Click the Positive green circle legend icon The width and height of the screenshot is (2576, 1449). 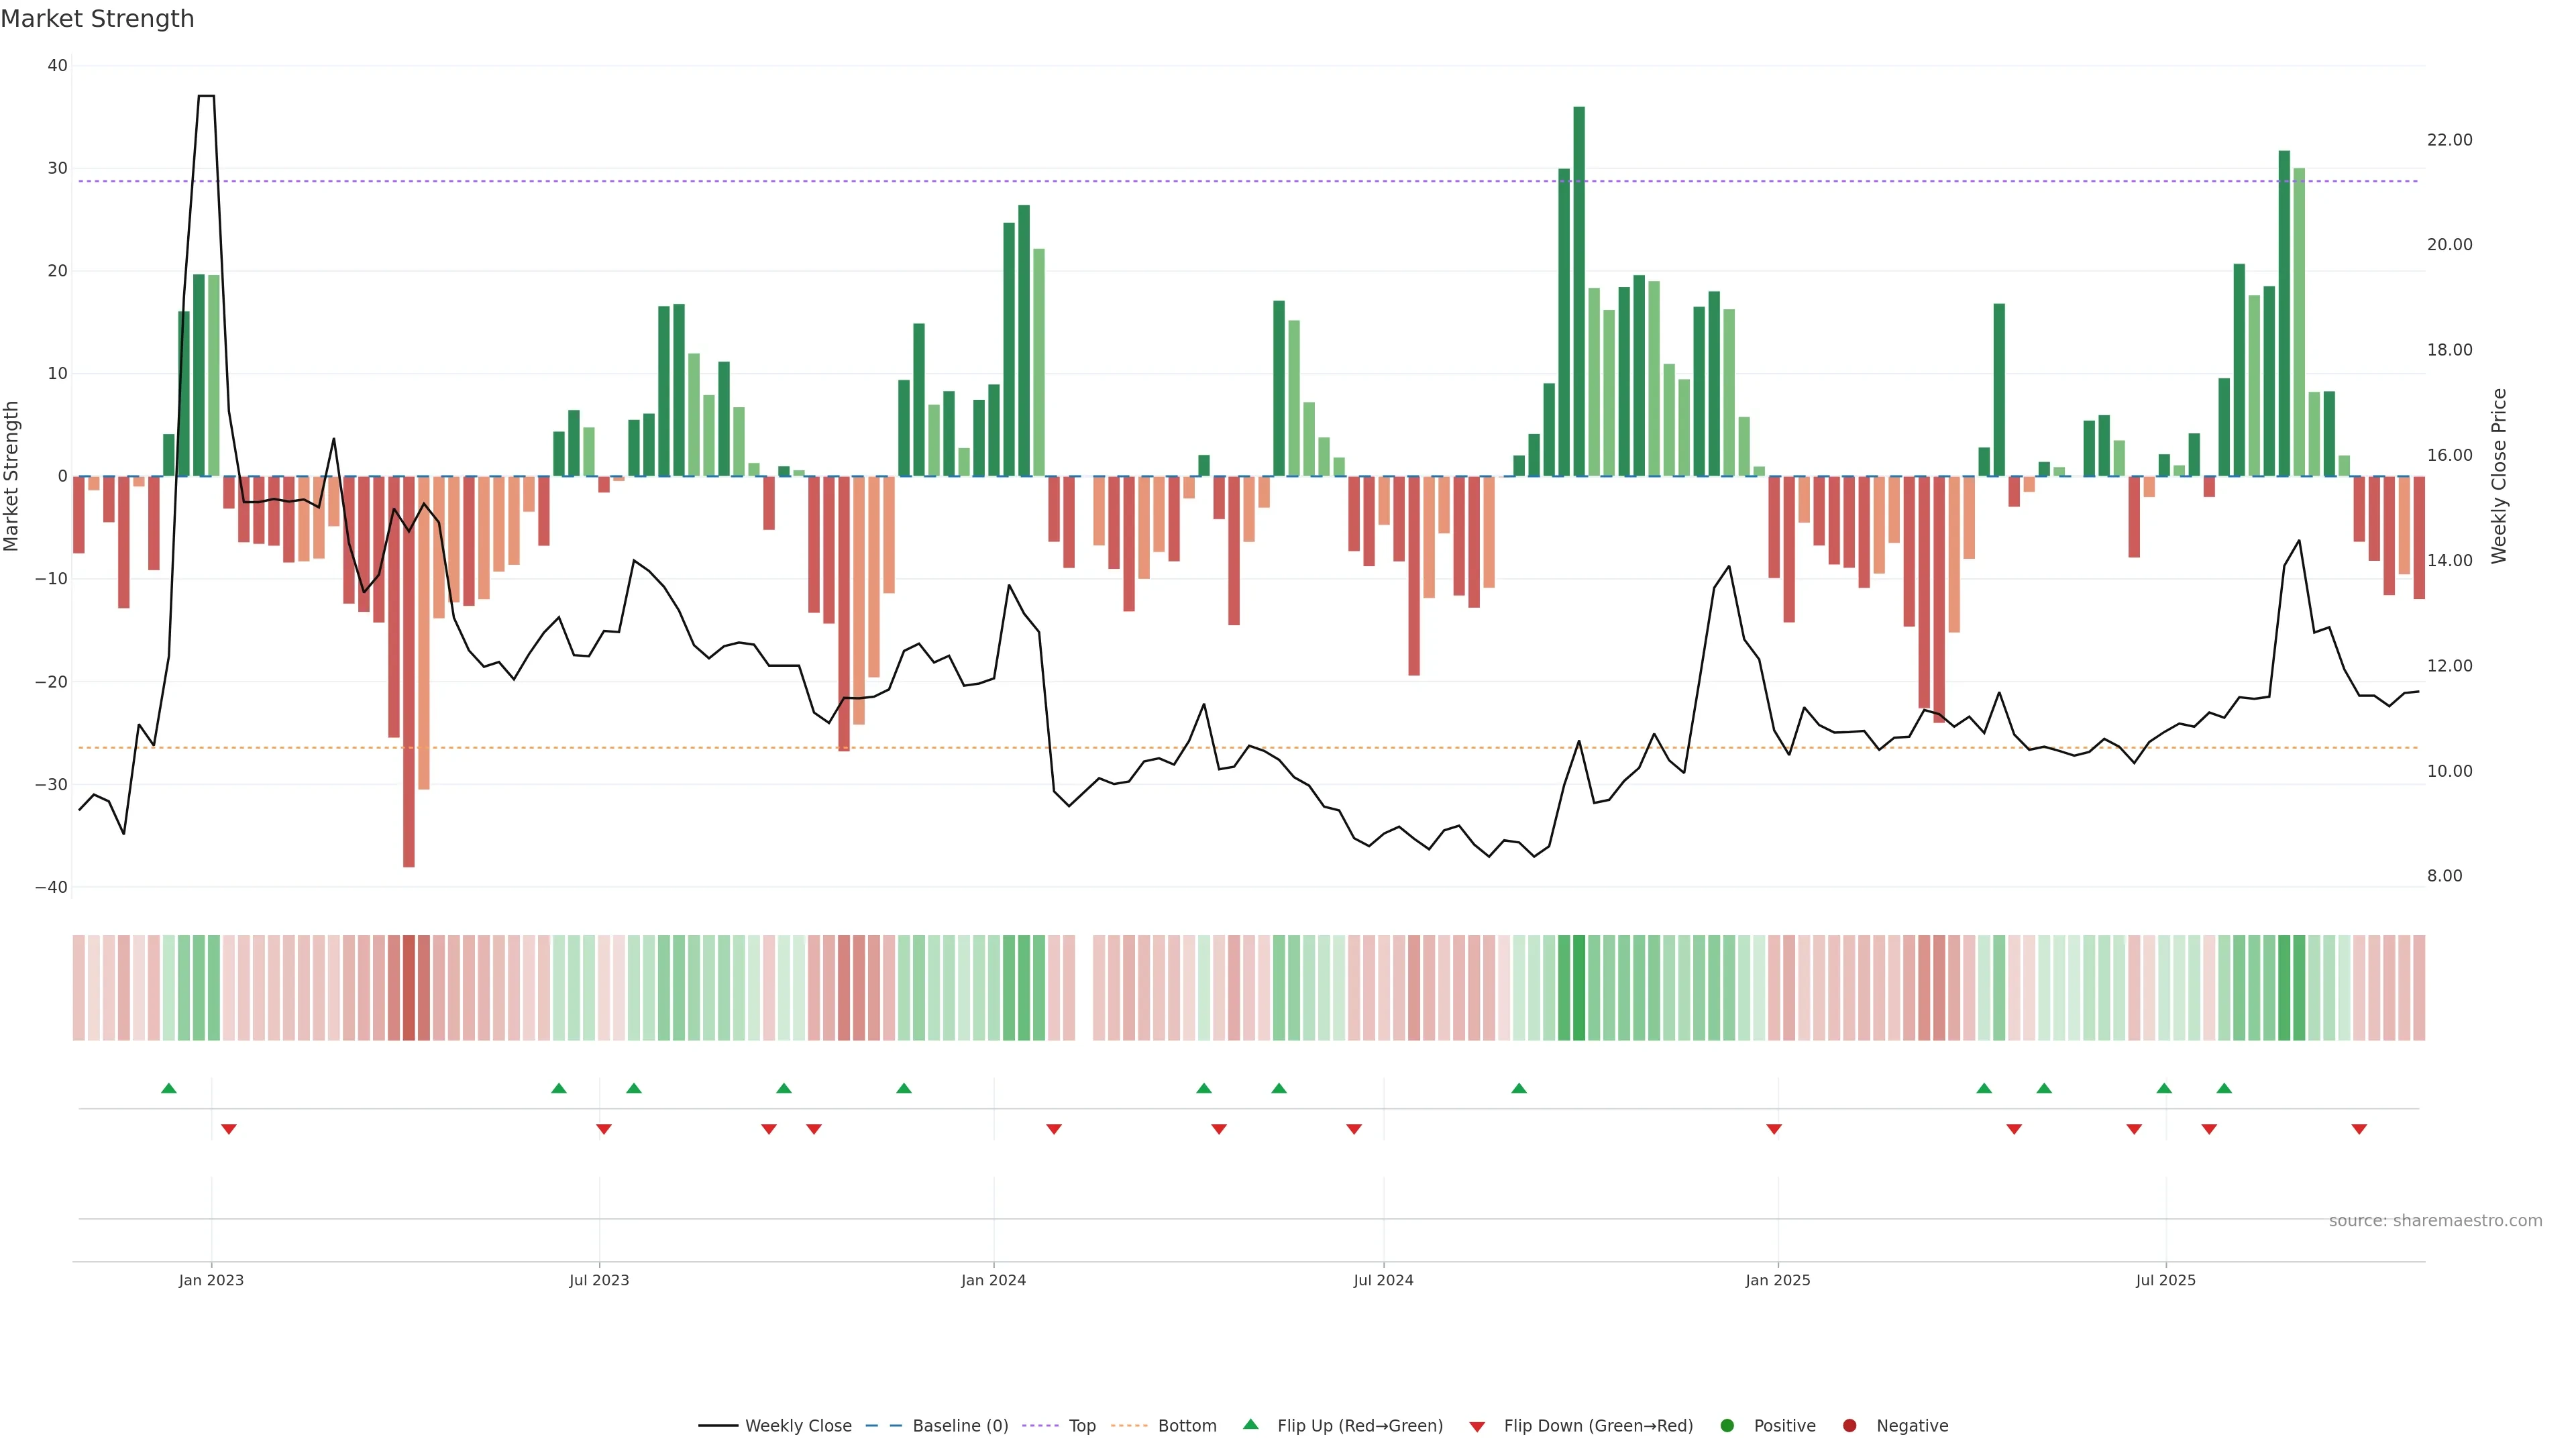[x=1727, y=1425]
